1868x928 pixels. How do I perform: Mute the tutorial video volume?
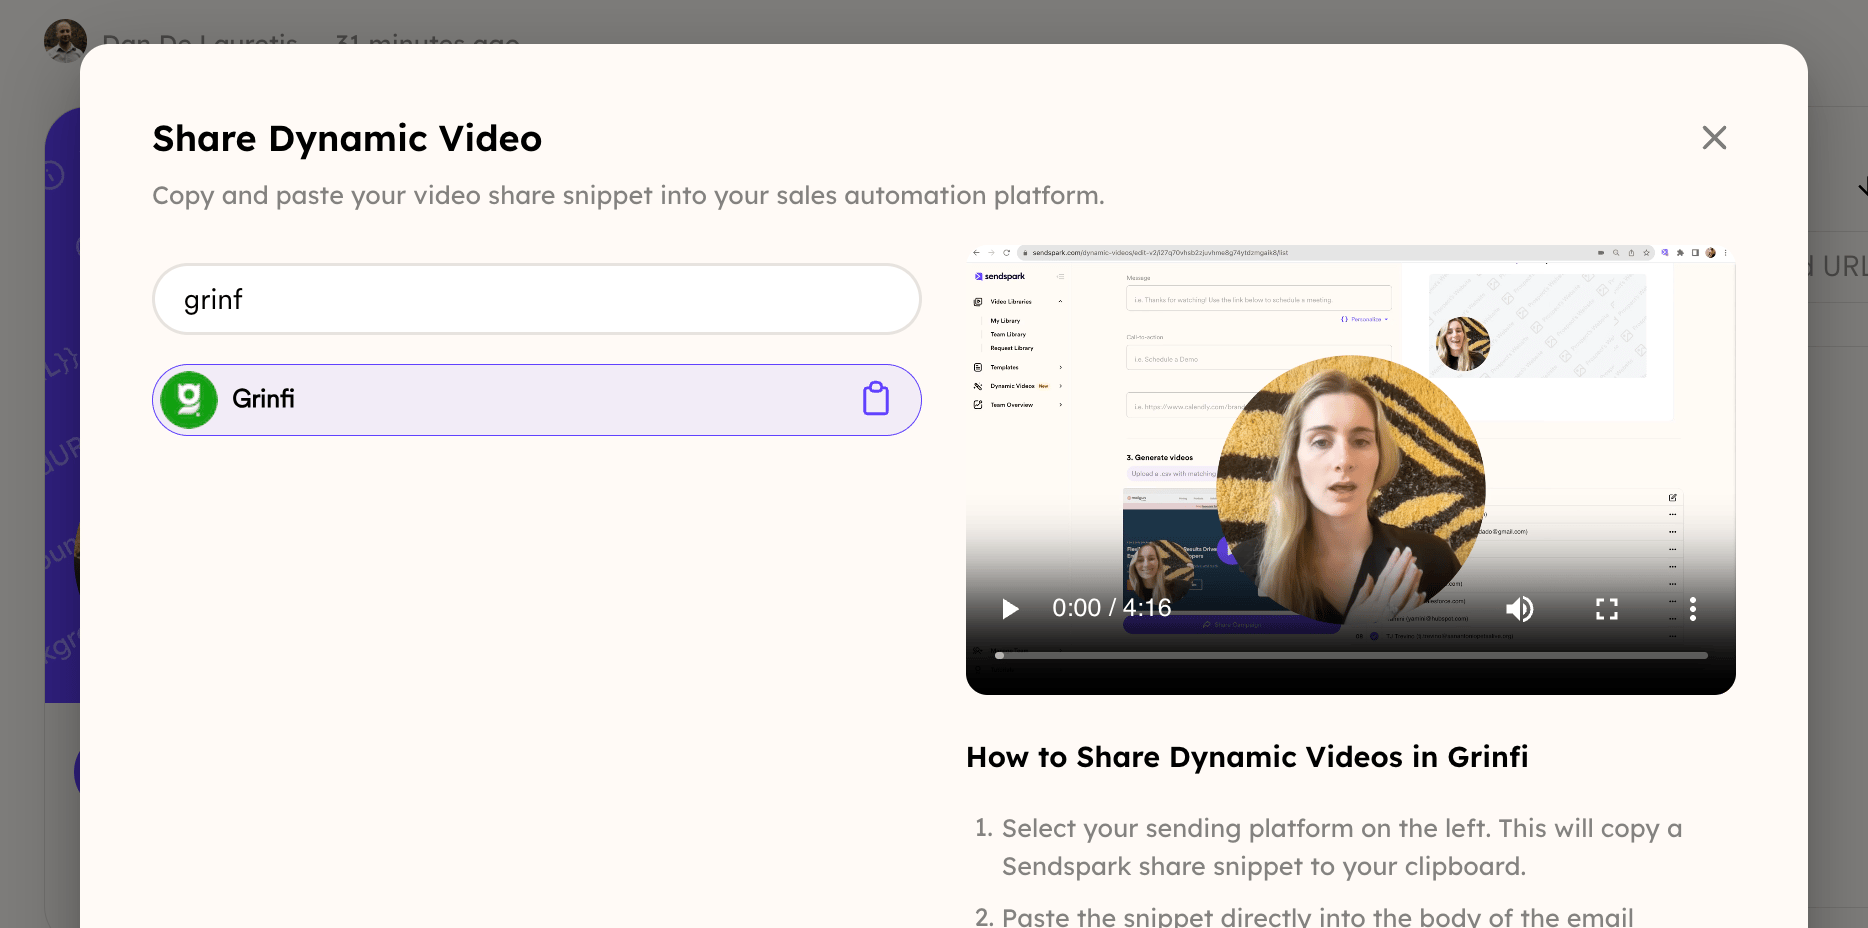tap(1519, 609)
